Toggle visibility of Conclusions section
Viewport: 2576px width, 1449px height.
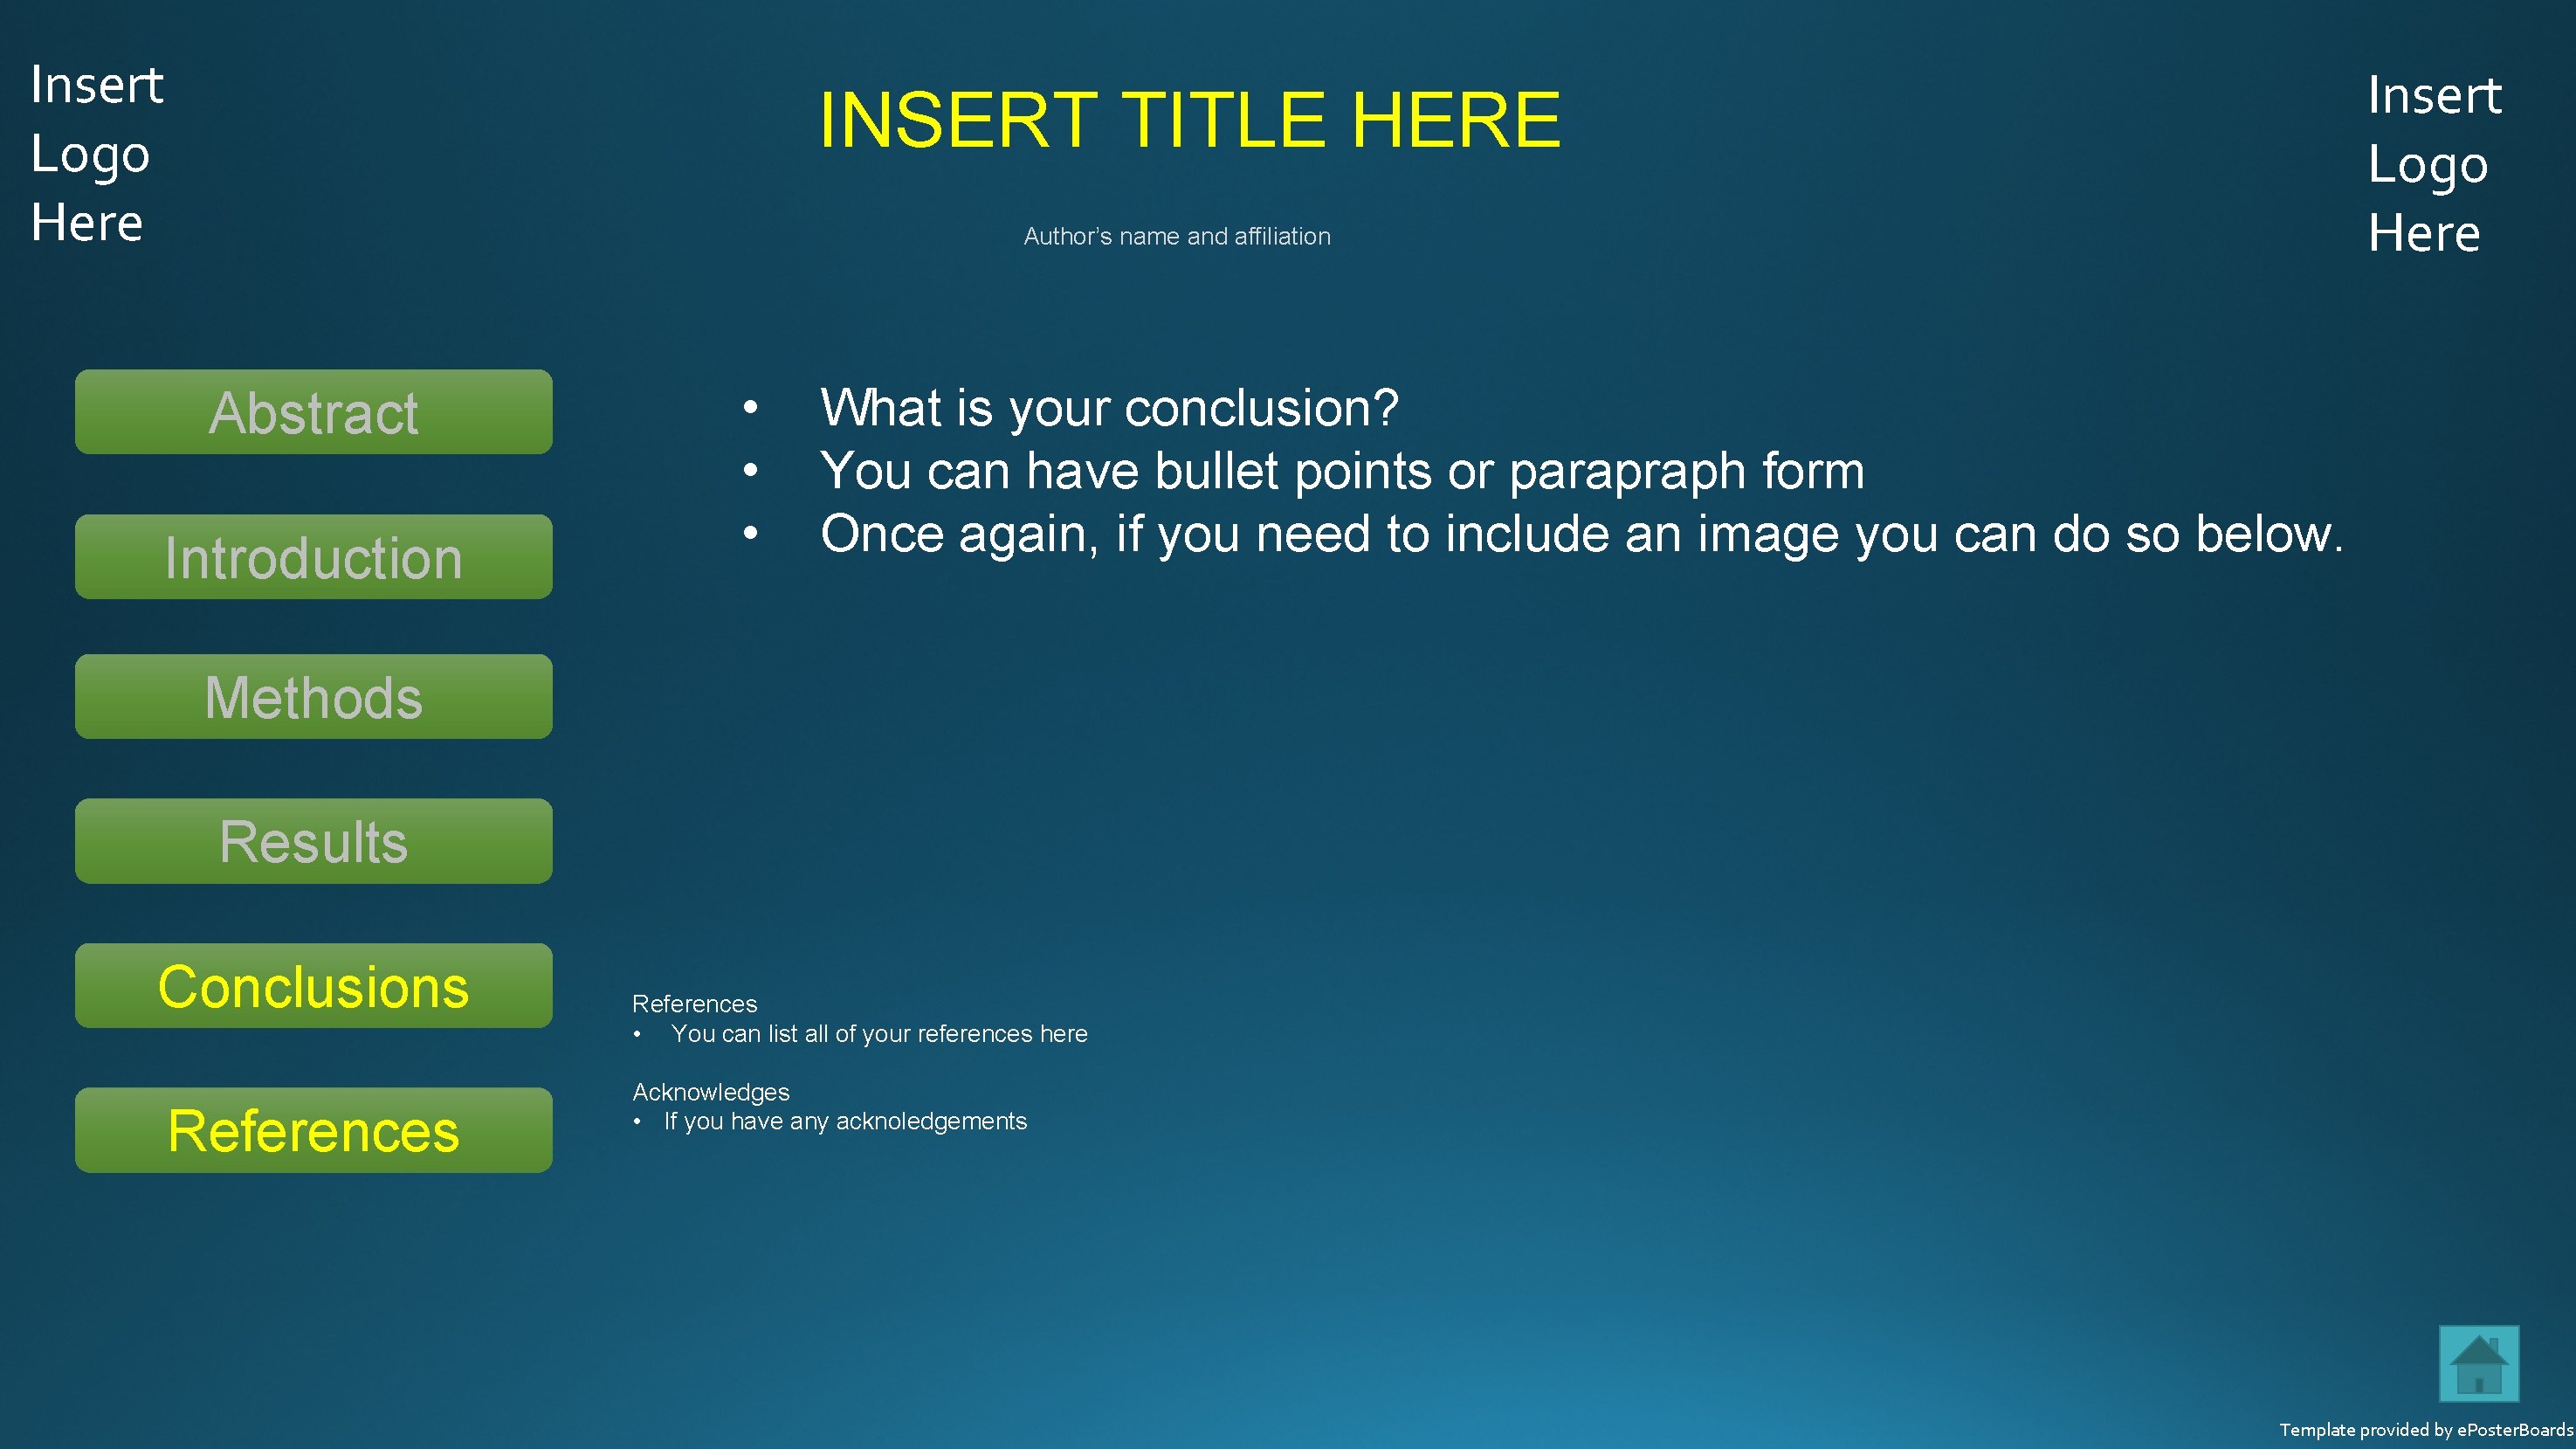point(312,987)
